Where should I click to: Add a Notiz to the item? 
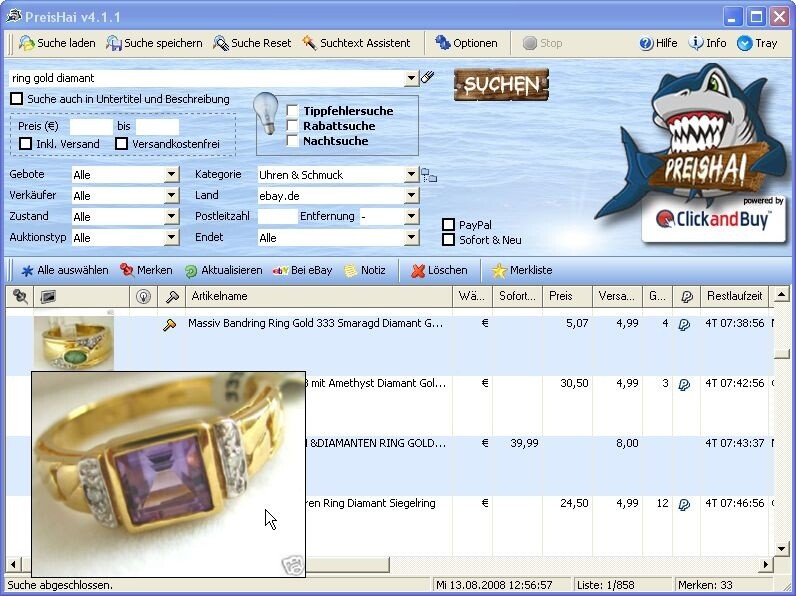coord(365,270)
